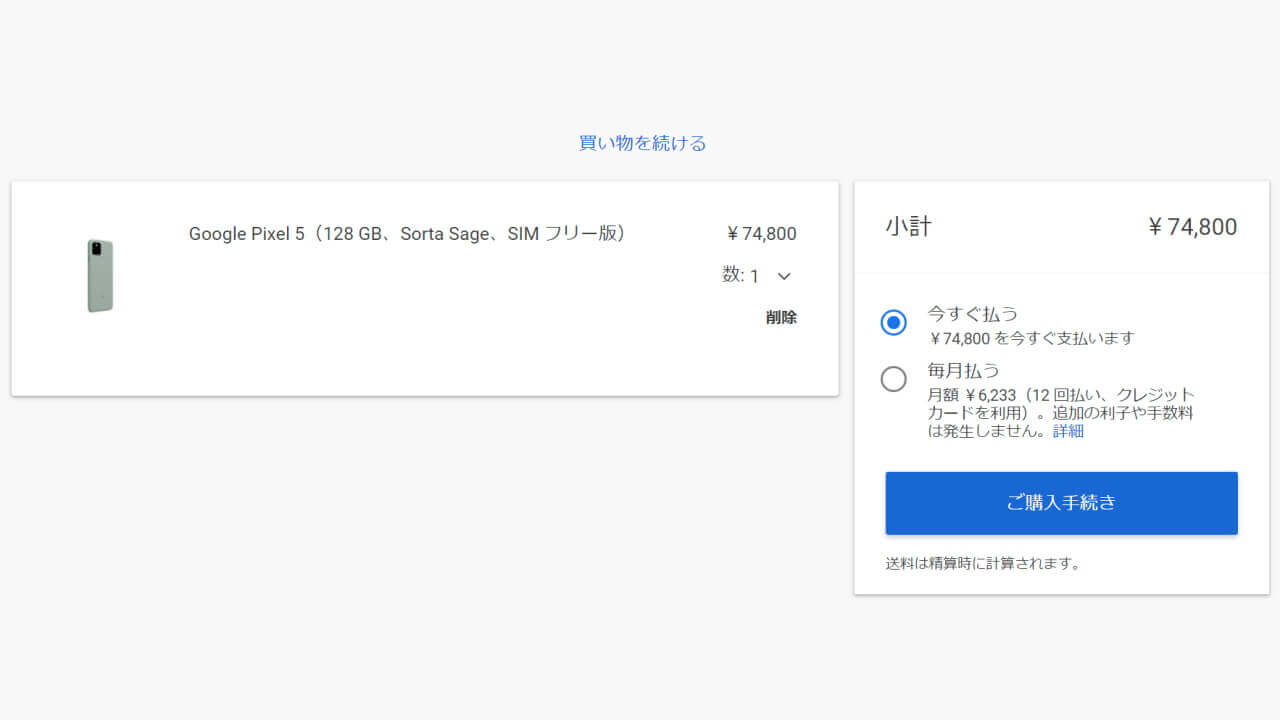Enable the 12-installment payment plan
This screenshot has height=720, width=1280.
893,378
